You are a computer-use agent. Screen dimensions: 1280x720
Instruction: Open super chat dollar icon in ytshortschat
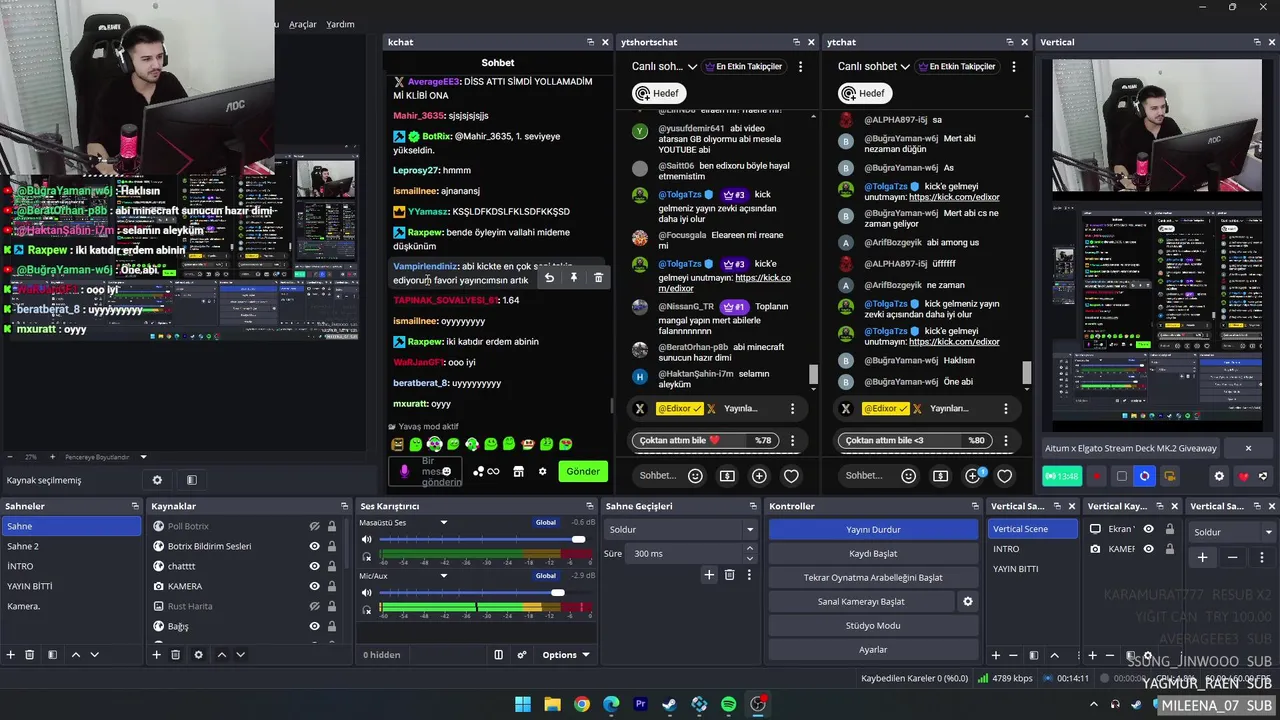[x=727, y=476]
